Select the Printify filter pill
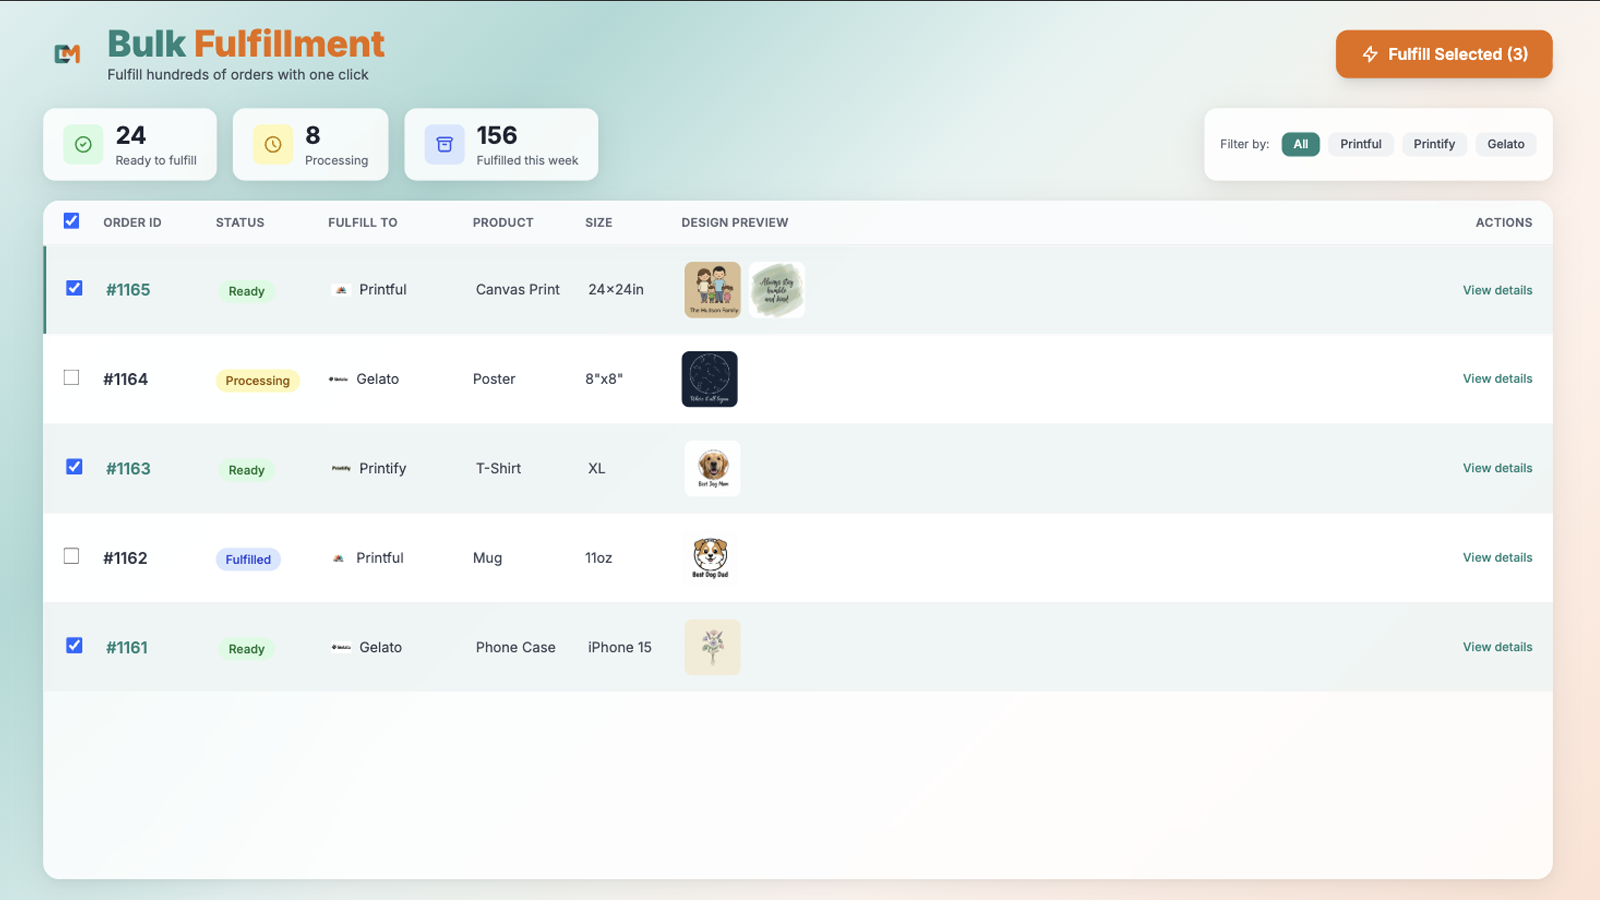Viewport: 1600px width, 900px height. (1434, 144)
